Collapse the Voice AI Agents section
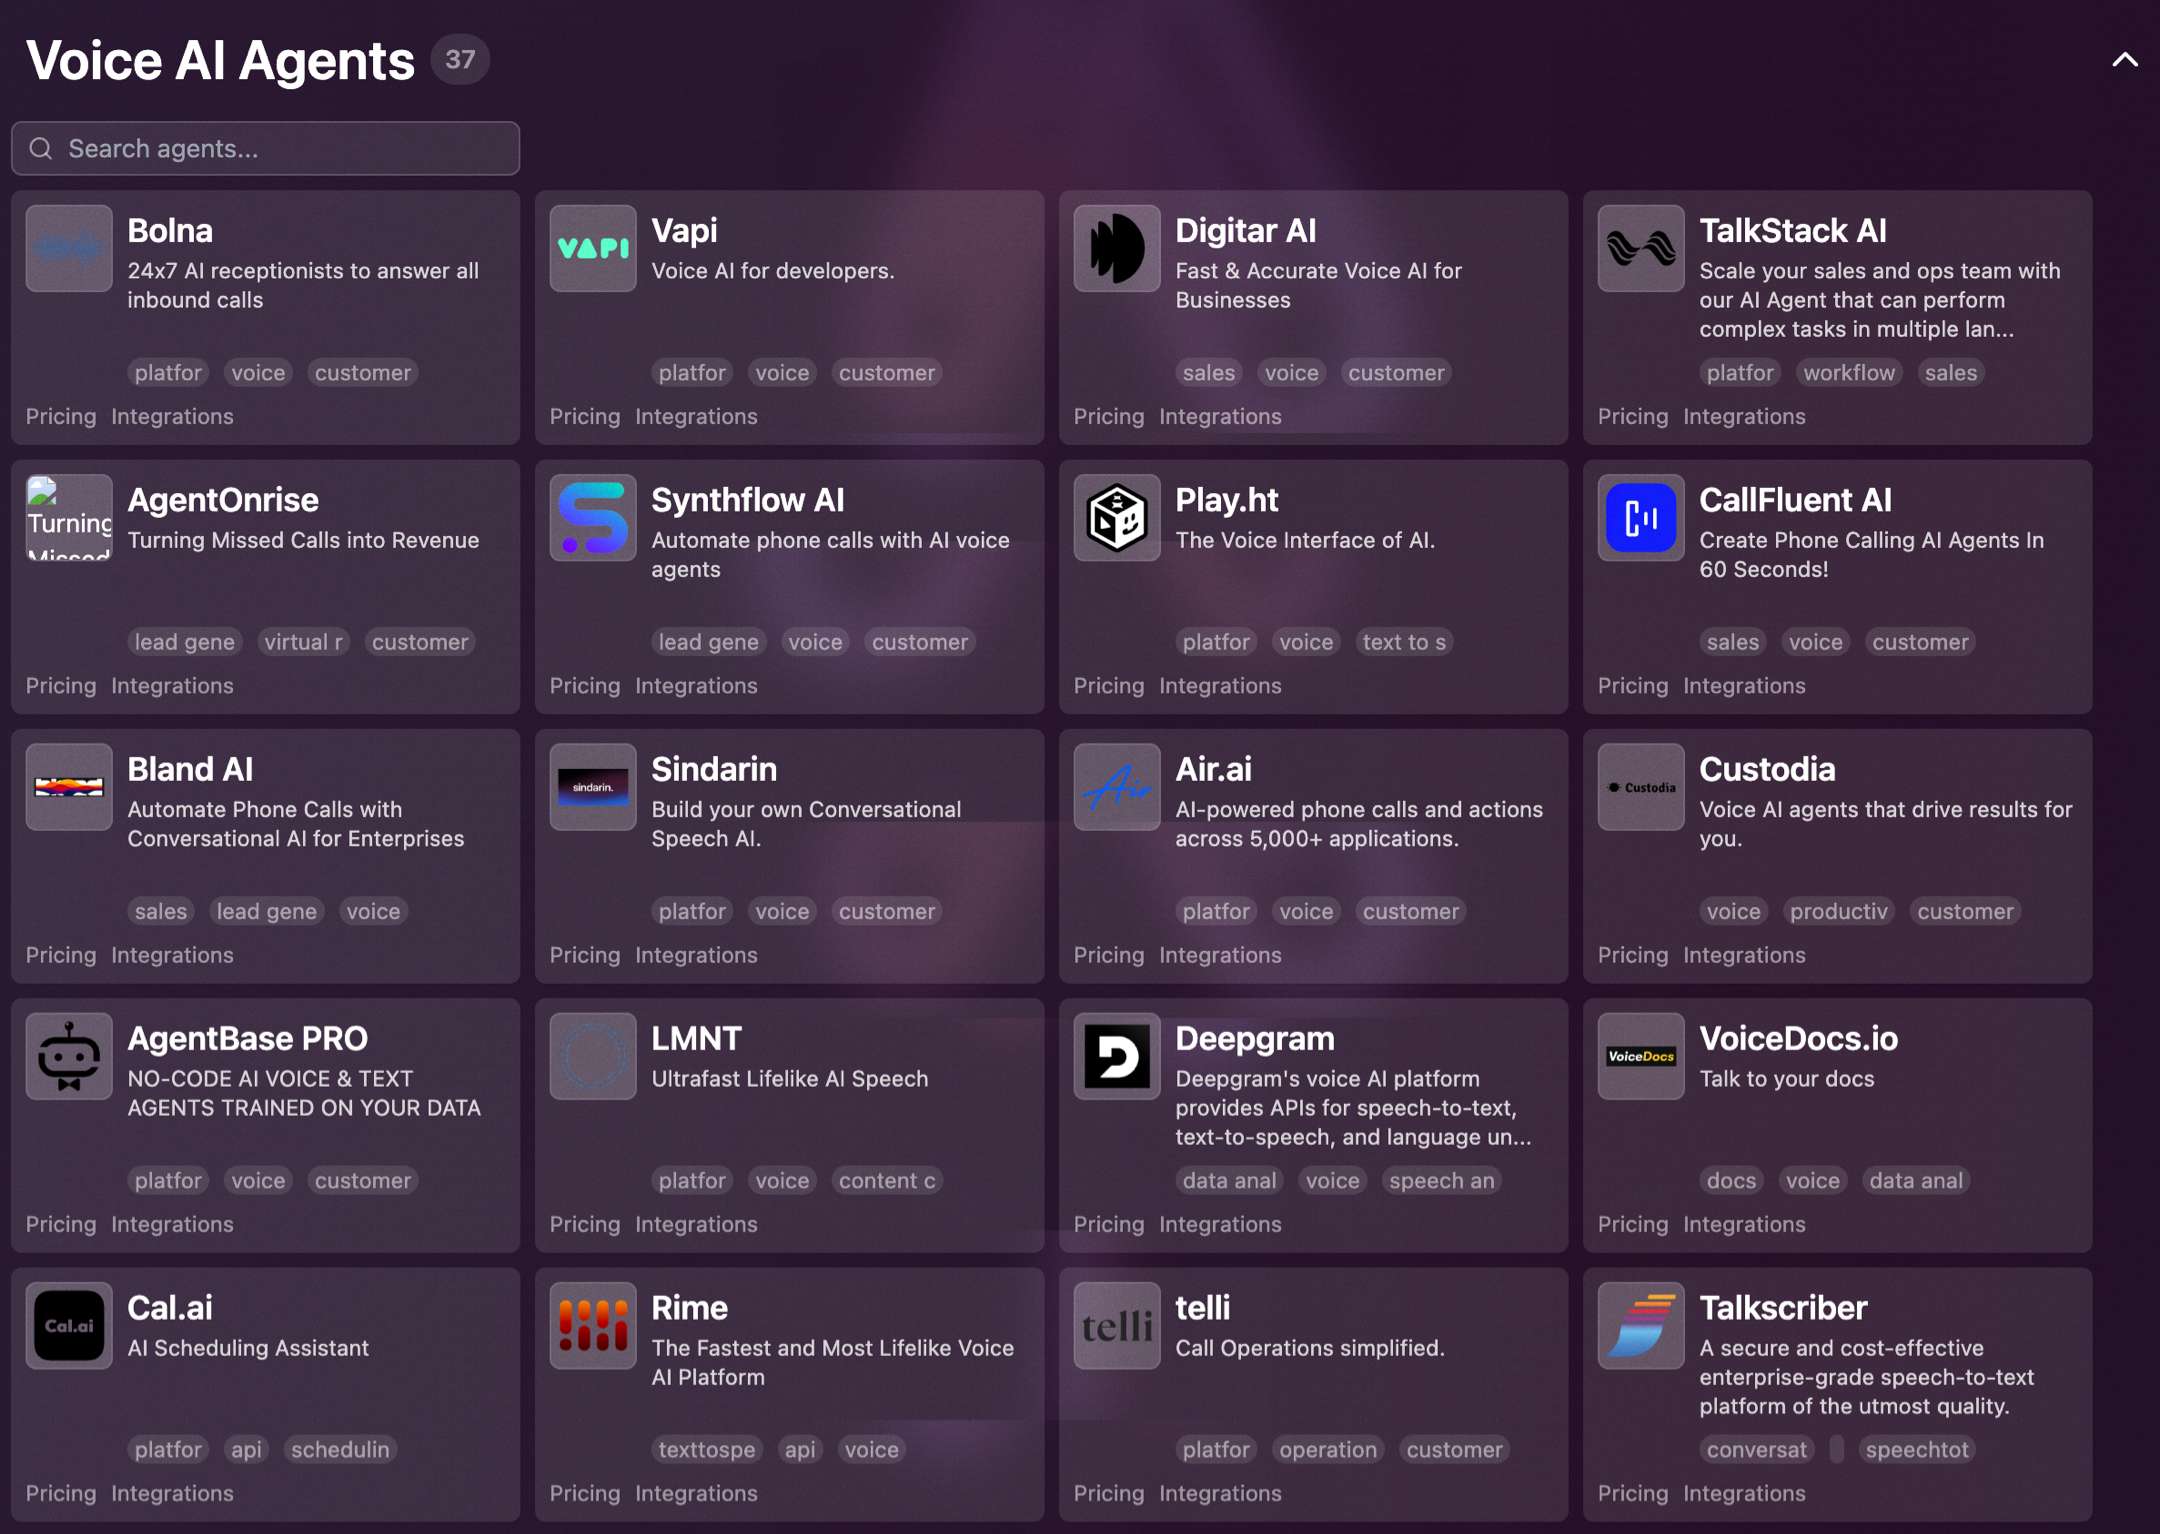Screen dimensions: 2160x1534 [2124, 60]
